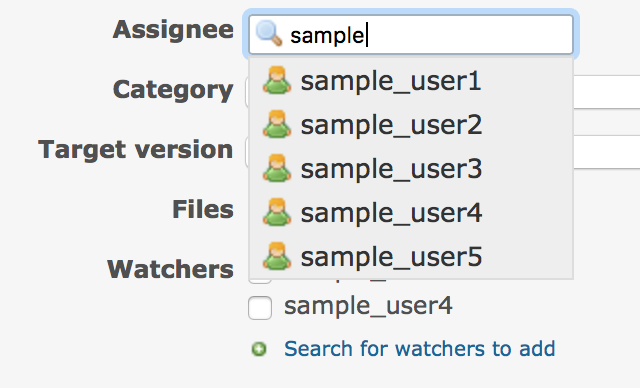Click the avatar icon beside sample_user5
Viewport: 640px width, 388px height.
tap(277, 256)
